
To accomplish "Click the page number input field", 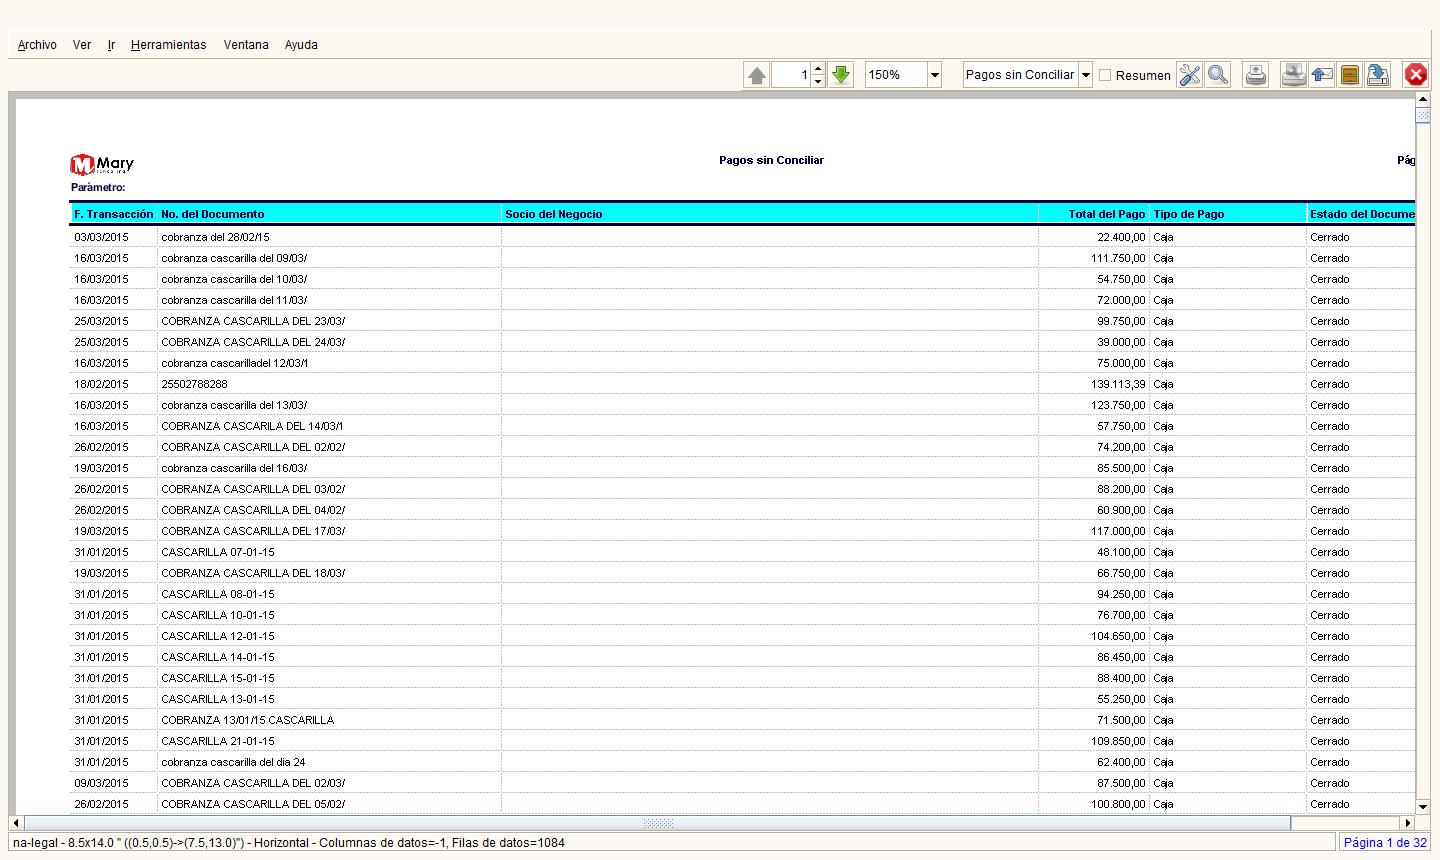I will 790,75.
